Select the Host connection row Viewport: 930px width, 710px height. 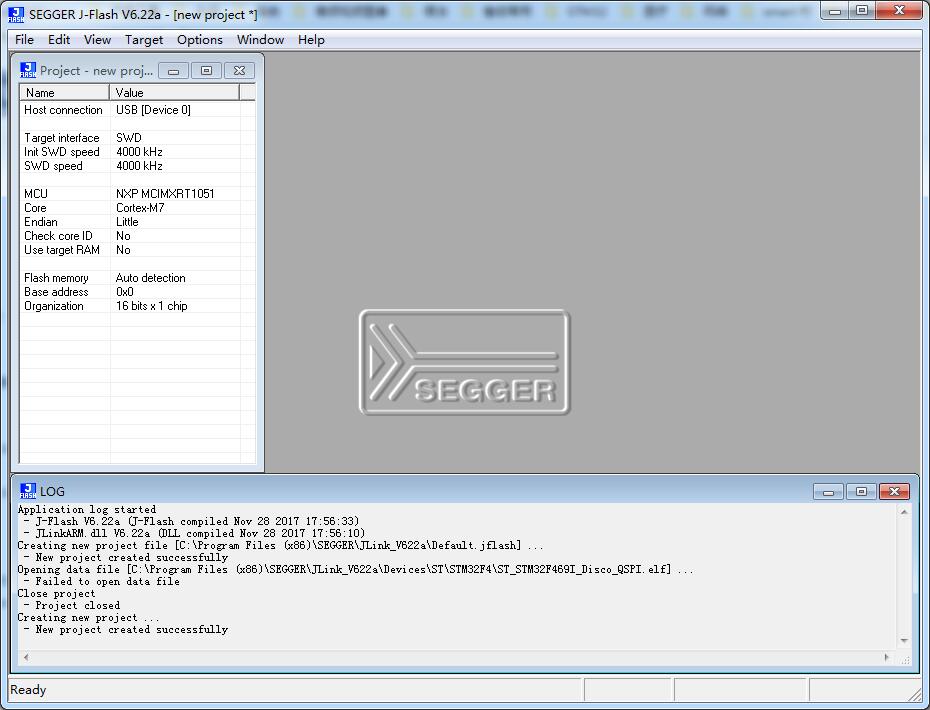point(138,110)
